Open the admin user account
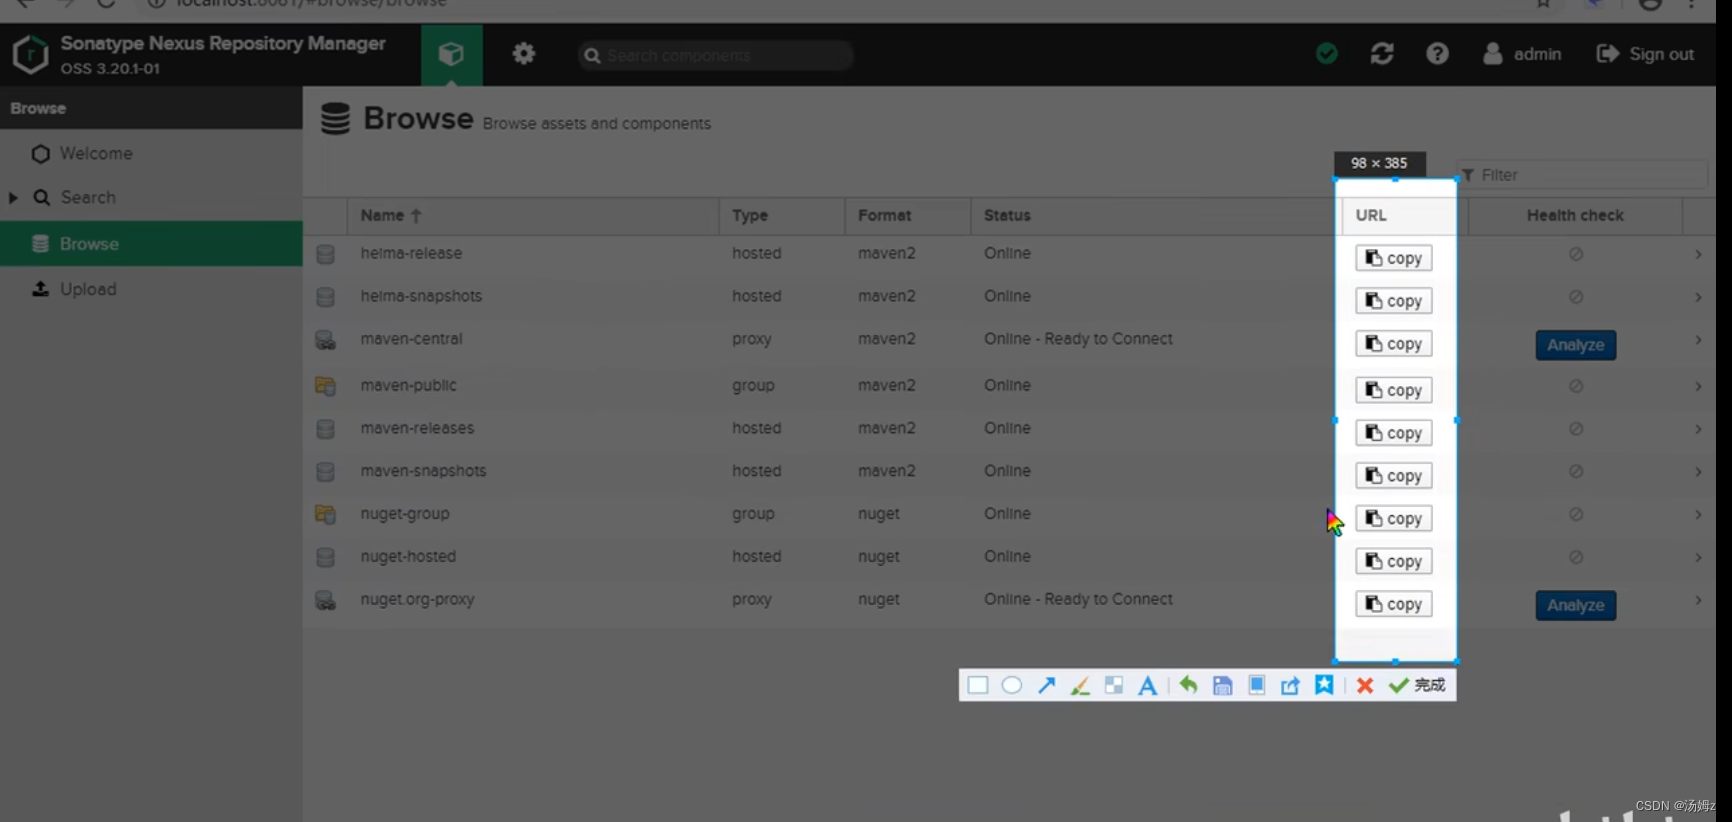 pyautogui.click(x=1522, y=54)
